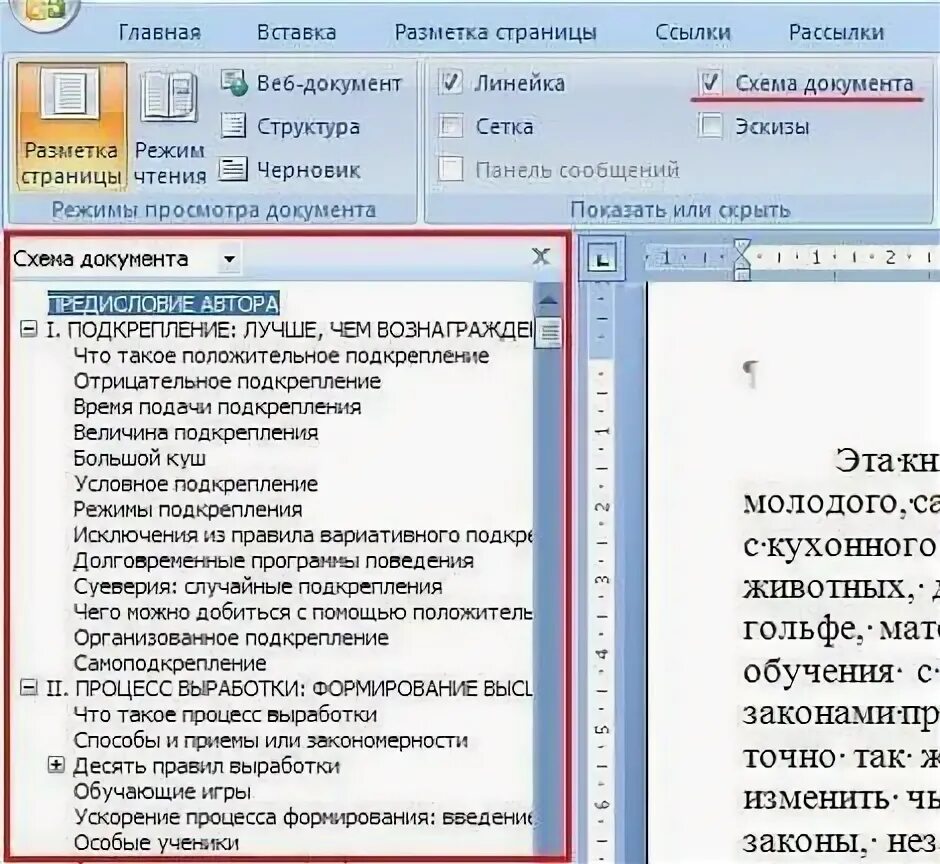Enable the Сетка checkbox
This screenshot has height=864, width=940.
click(x=450, y=127)
